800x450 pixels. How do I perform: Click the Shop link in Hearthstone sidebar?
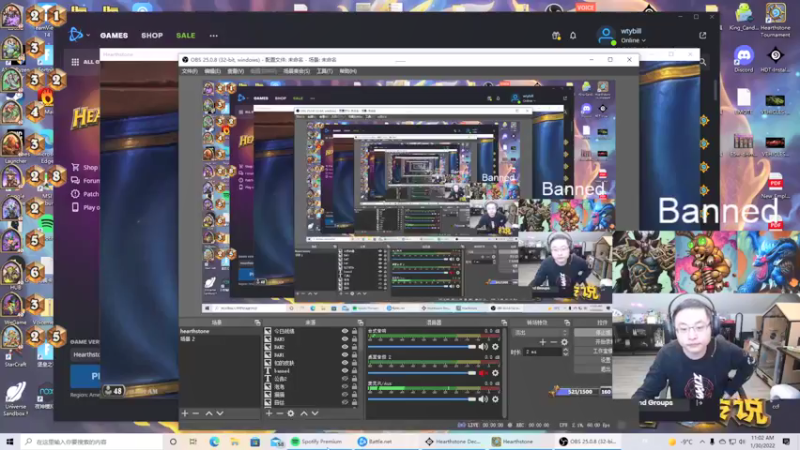click(85, 167)
